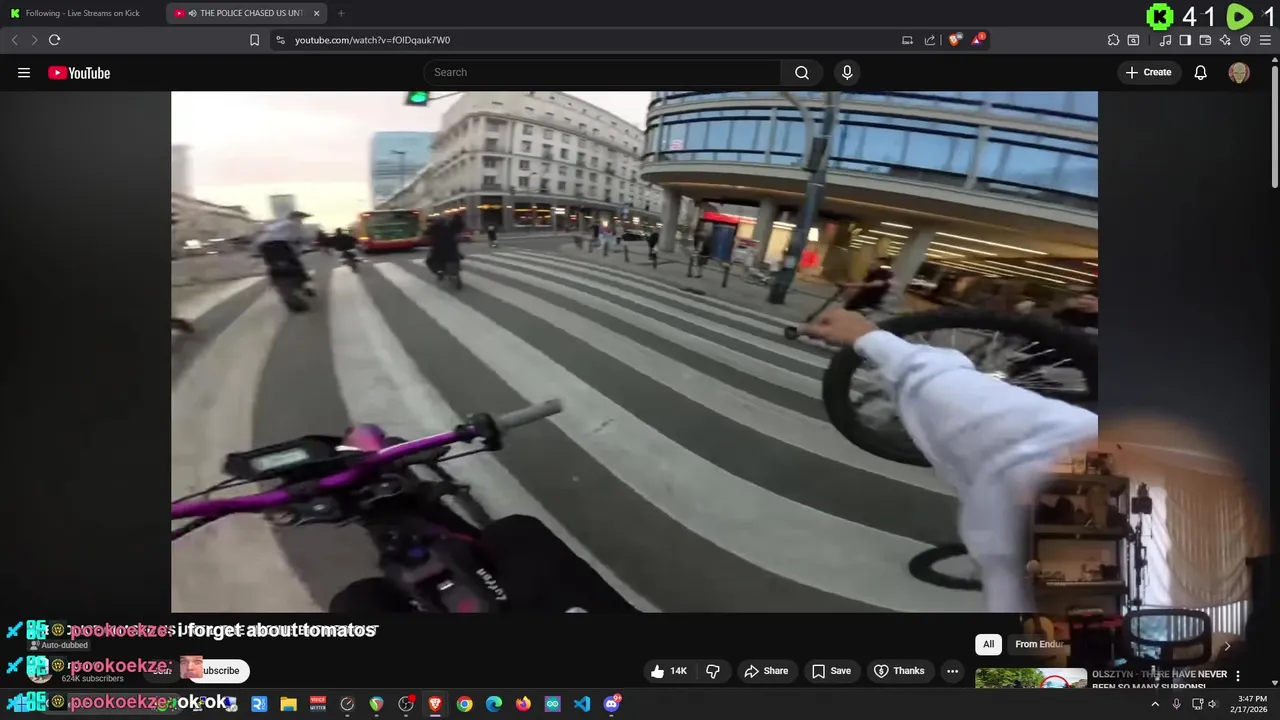The width and height of the screenshot is (1280, 720).
Task: Expand the chips row with the right chevron
Action: point(1227,645)
